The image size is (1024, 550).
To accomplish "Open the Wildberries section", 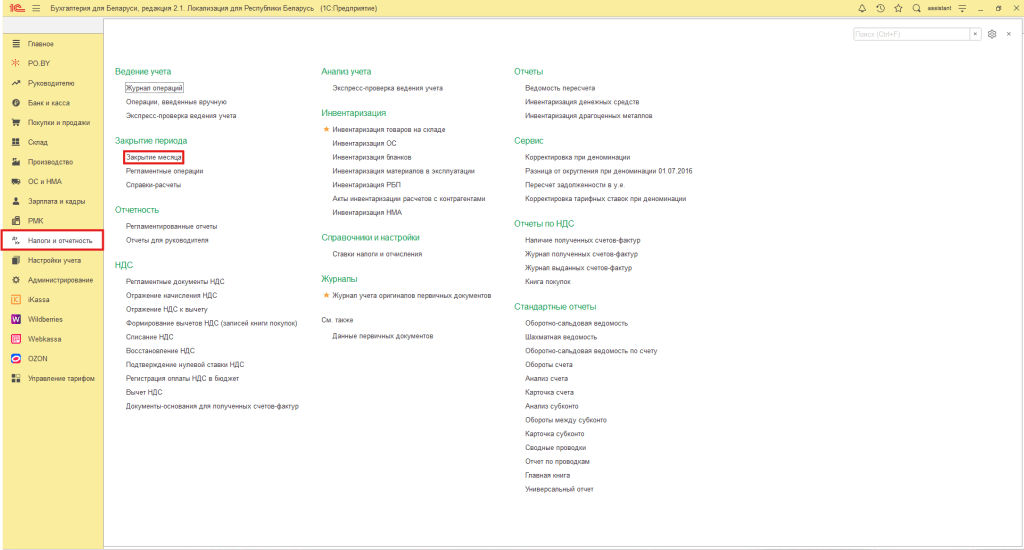I will pyautogui.click(x=45, y=319).
